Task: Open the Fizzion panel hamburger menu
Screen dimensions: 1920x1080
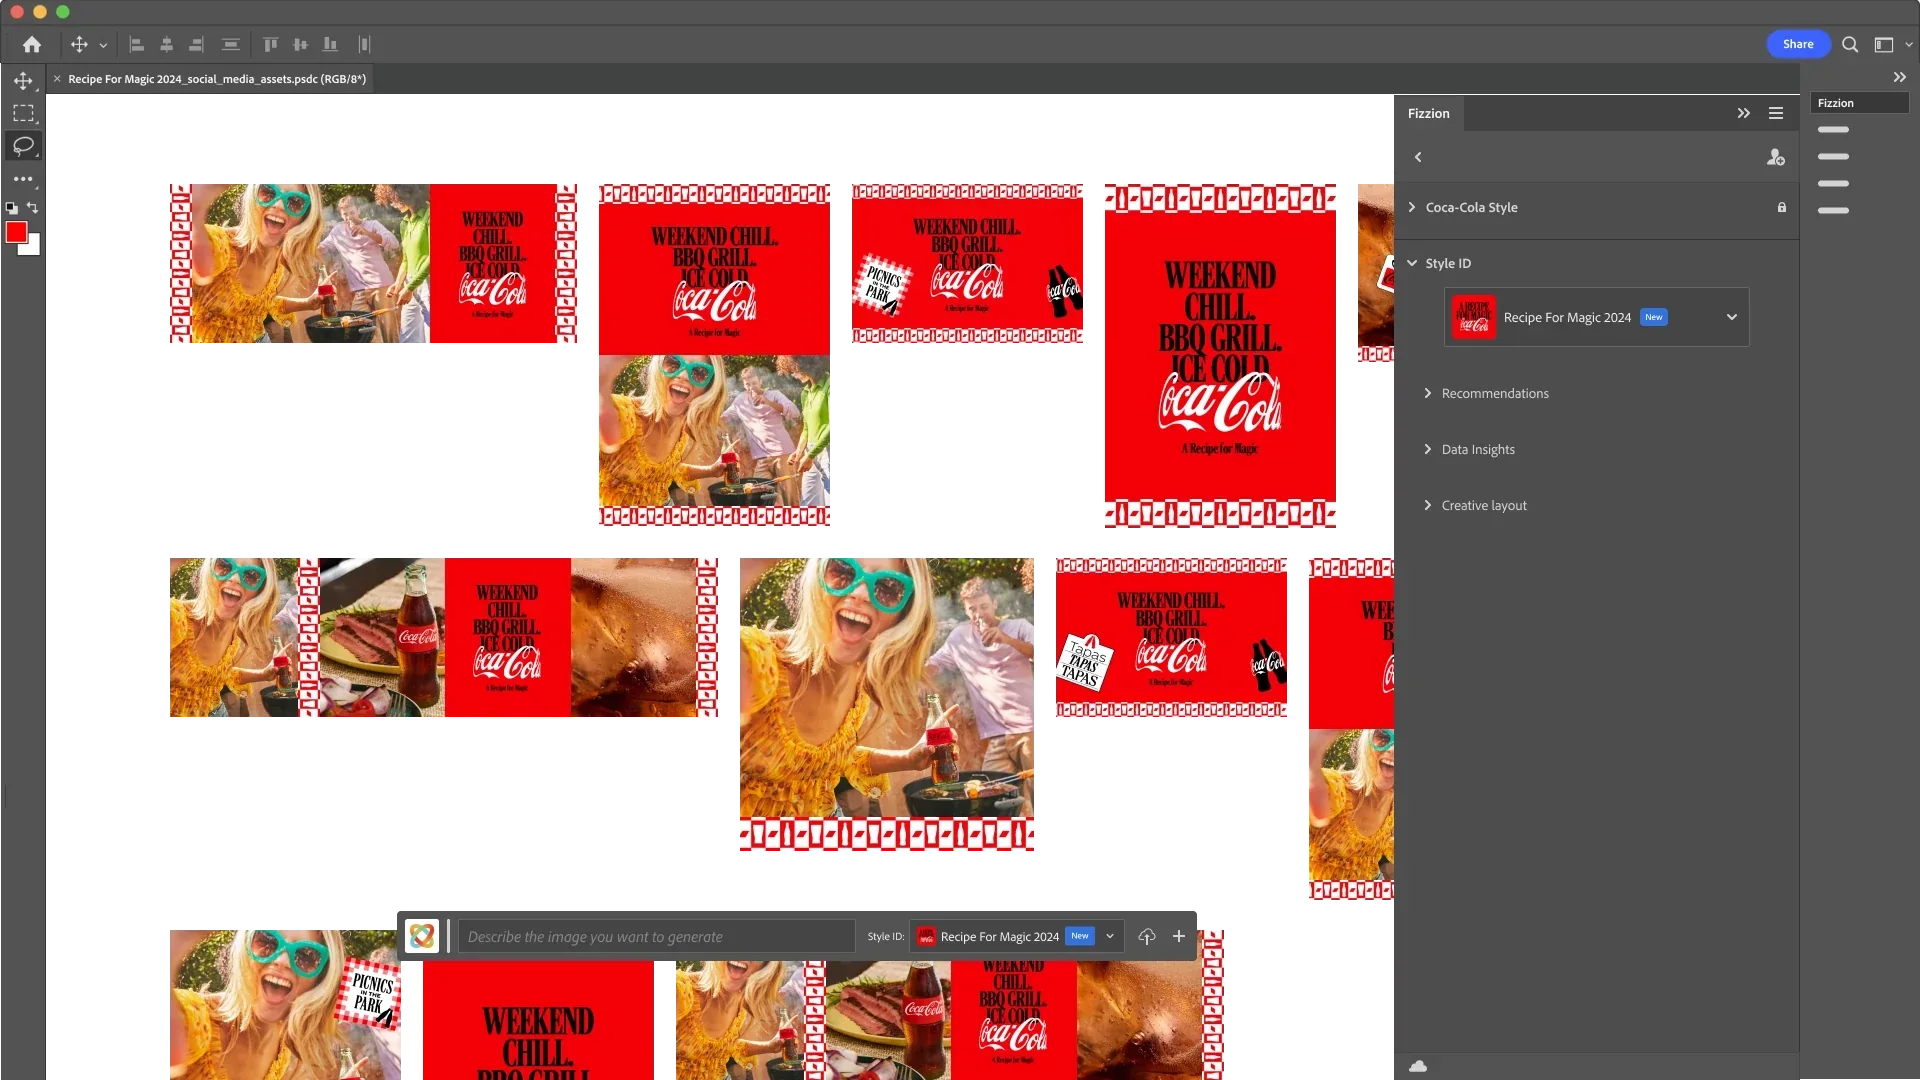Action: coord(1775,113)
